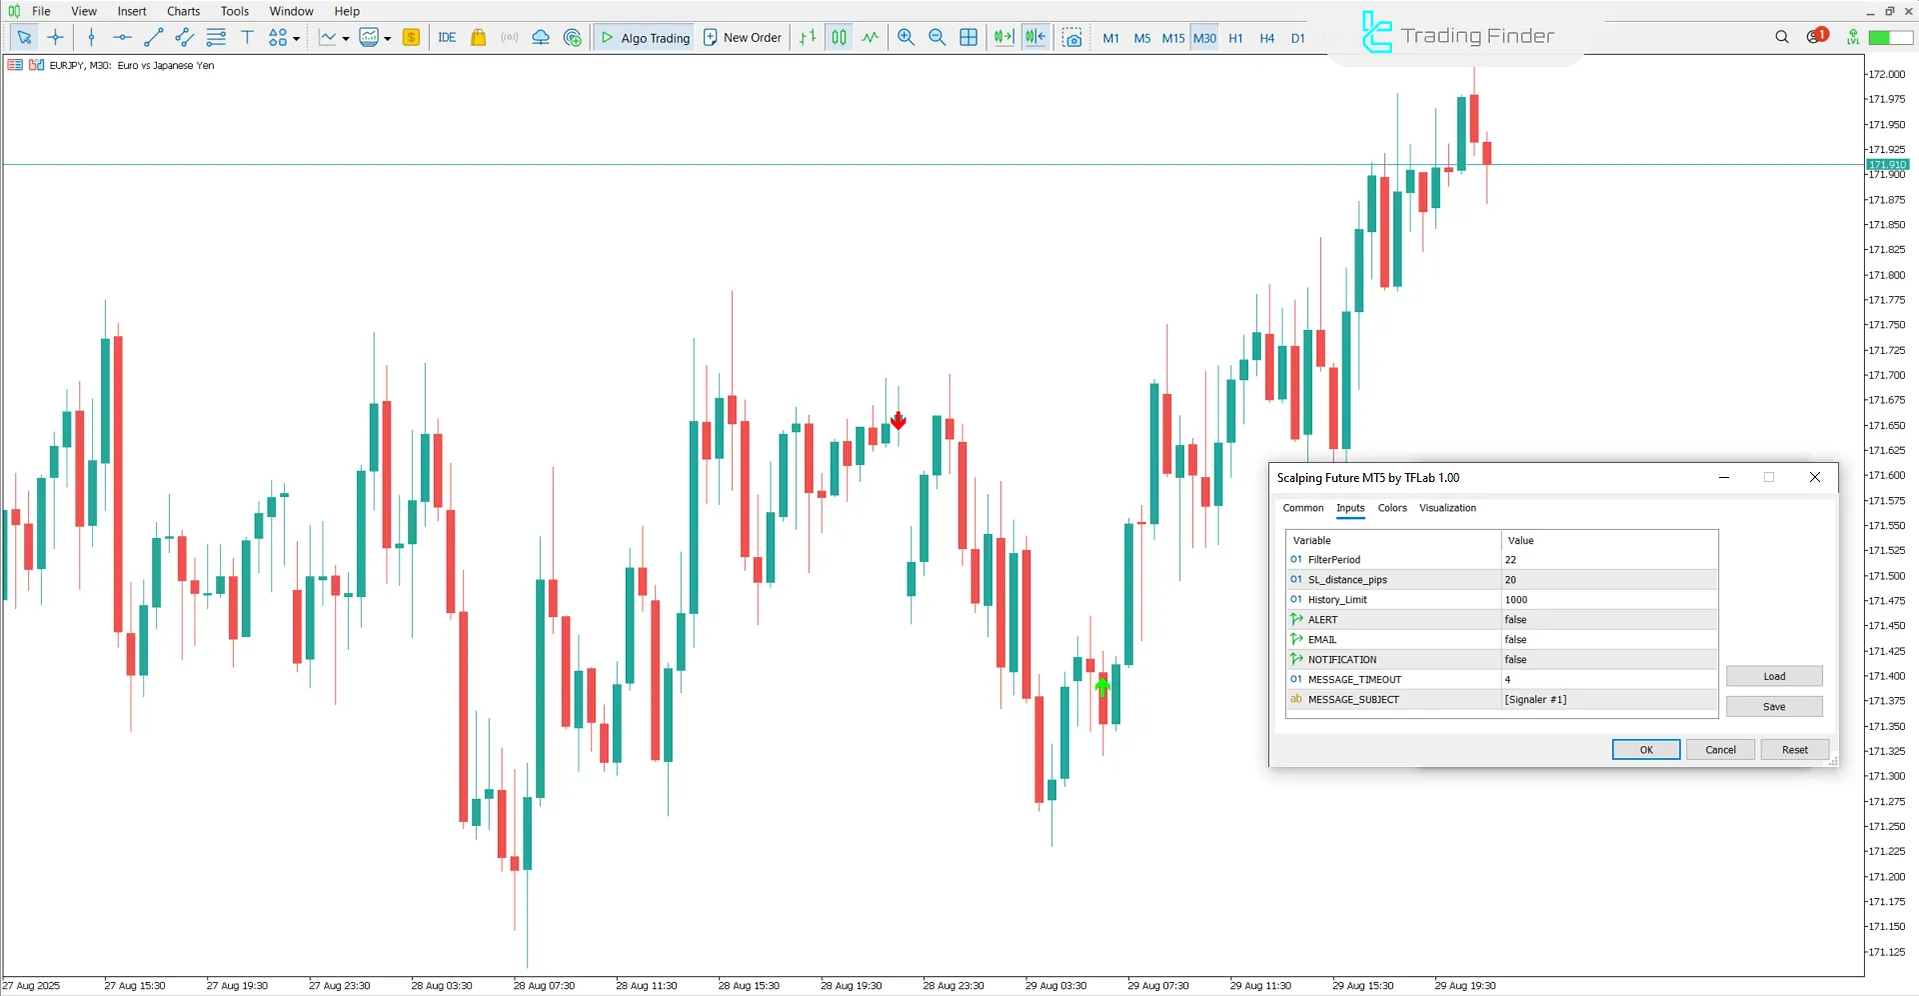Switch to the Colors tab
The image size is (1919, 996).
[1392, 508]
